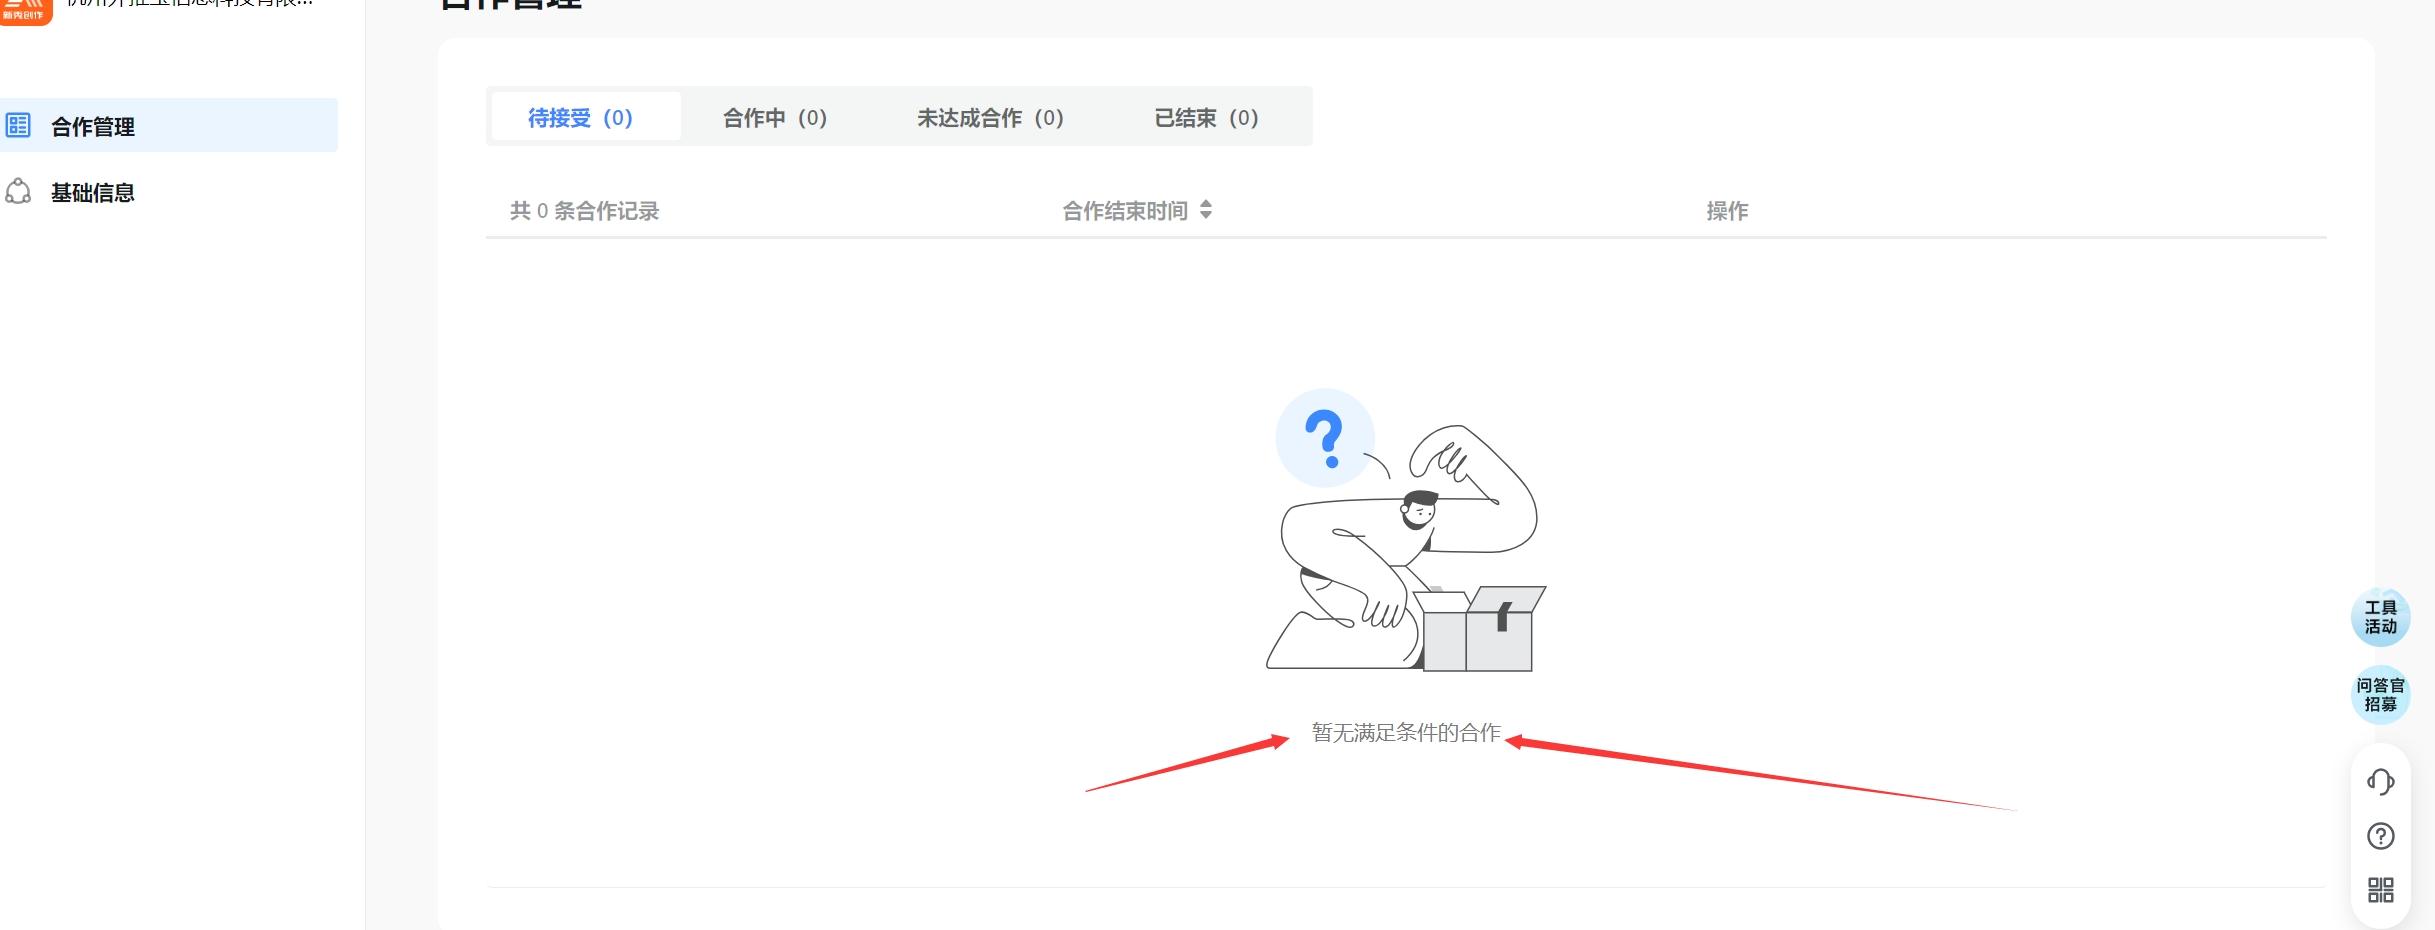Viewport: 2435px width, 930px height.
Task: Sort by 合作结束时间 arrows
Action: click(x=1206, y=210)
